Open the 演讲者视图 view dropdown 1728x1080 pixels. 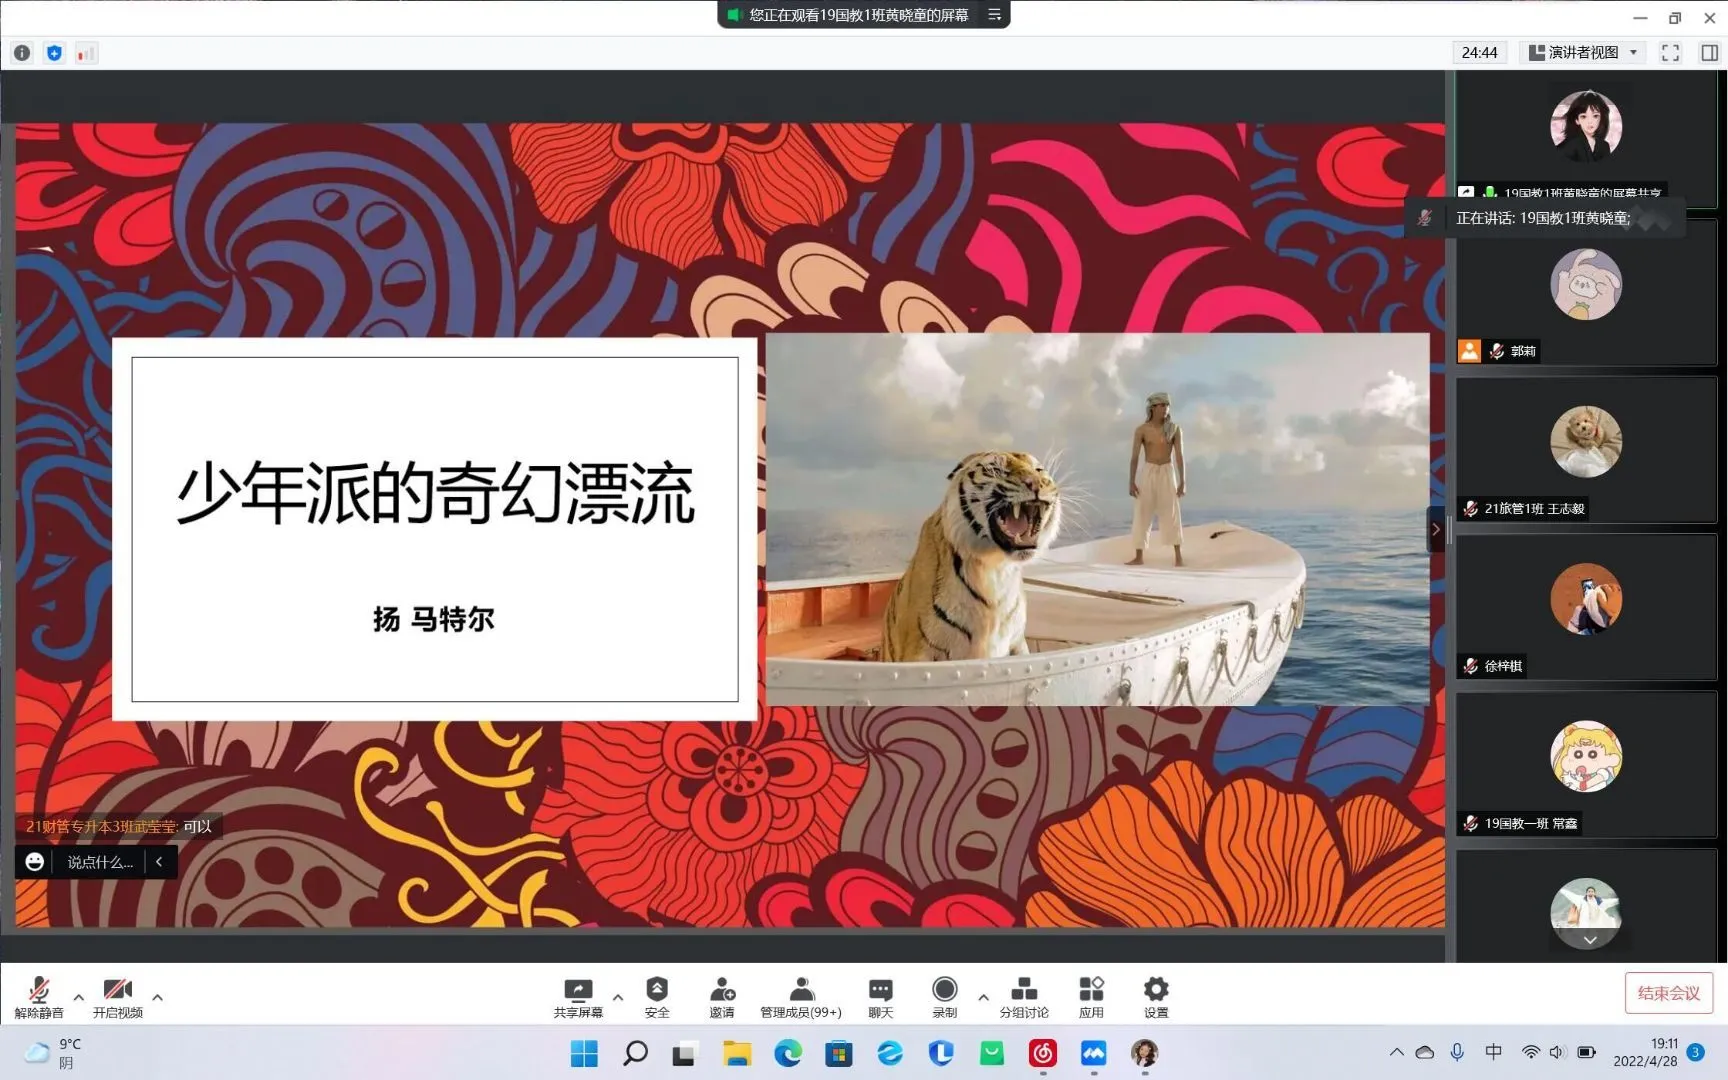coord(1584,53)
